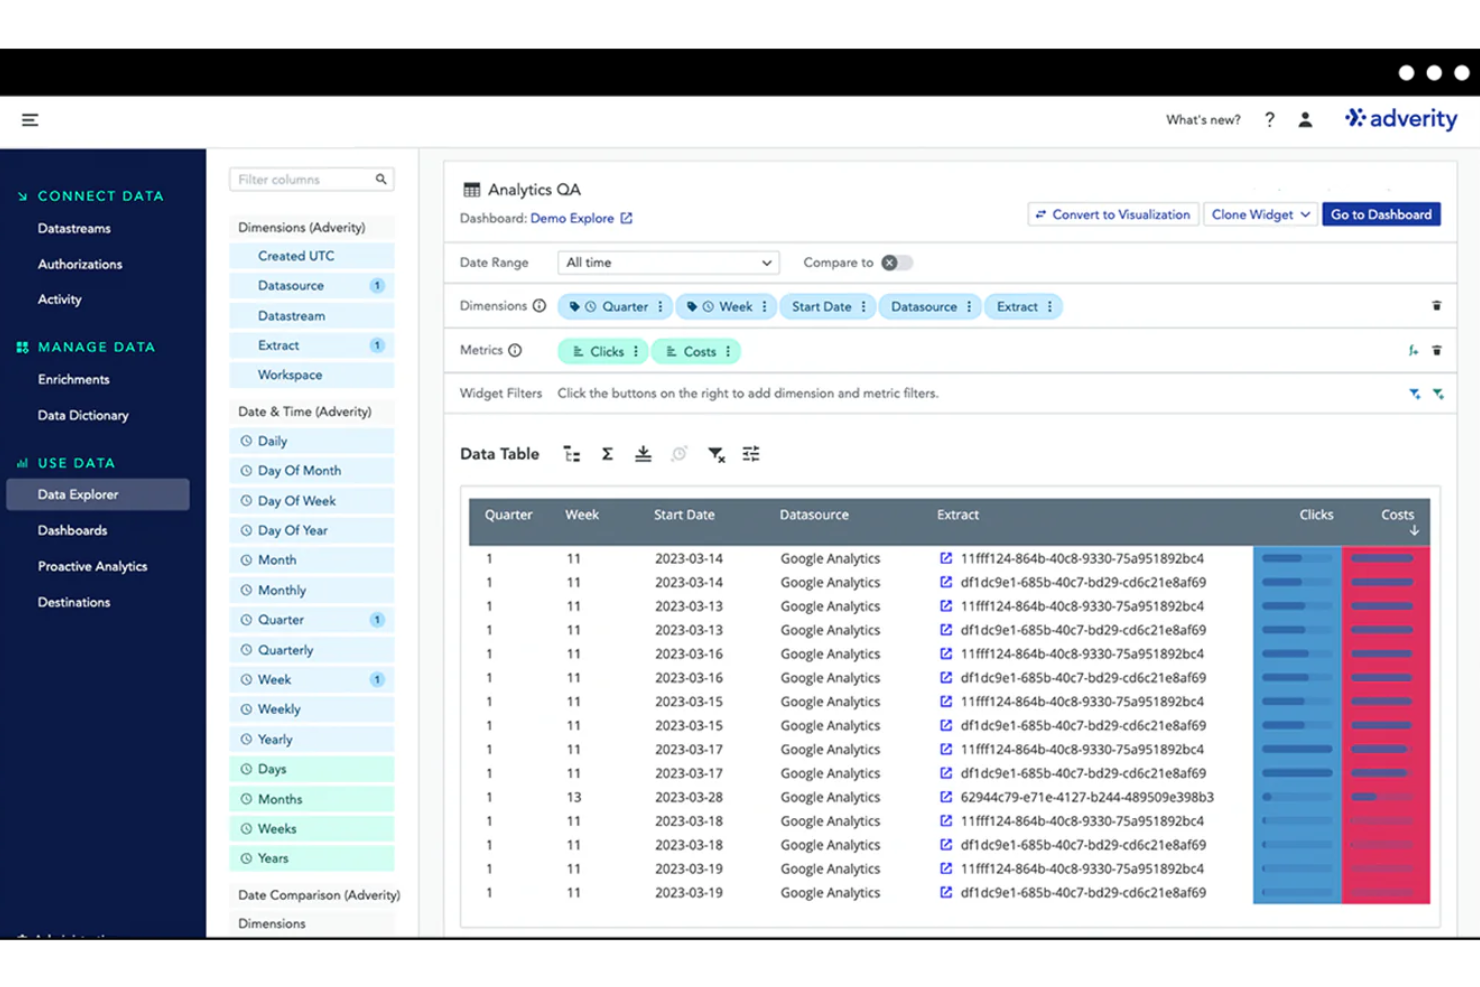Viewport: 1480px width, 987px height.
Task: Add a metric filter with the green funnel icon
Action: (1439, 394)
